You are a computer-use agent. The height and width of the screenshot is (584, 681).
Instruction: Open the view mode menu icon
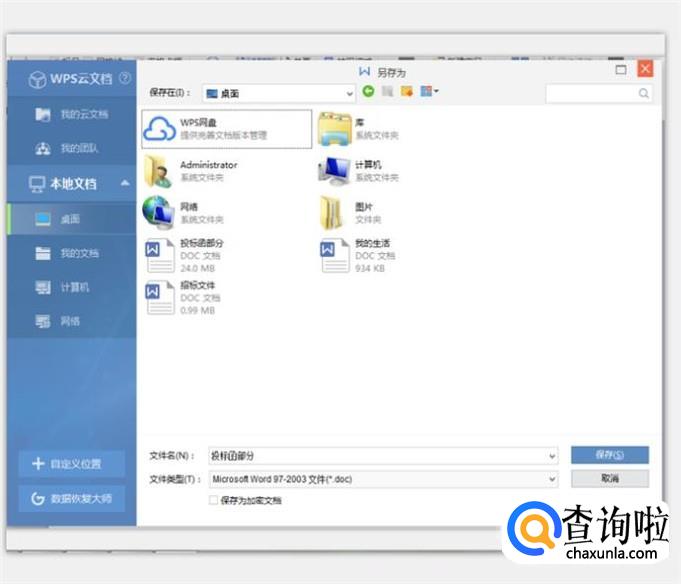click(x=429, y=91)
